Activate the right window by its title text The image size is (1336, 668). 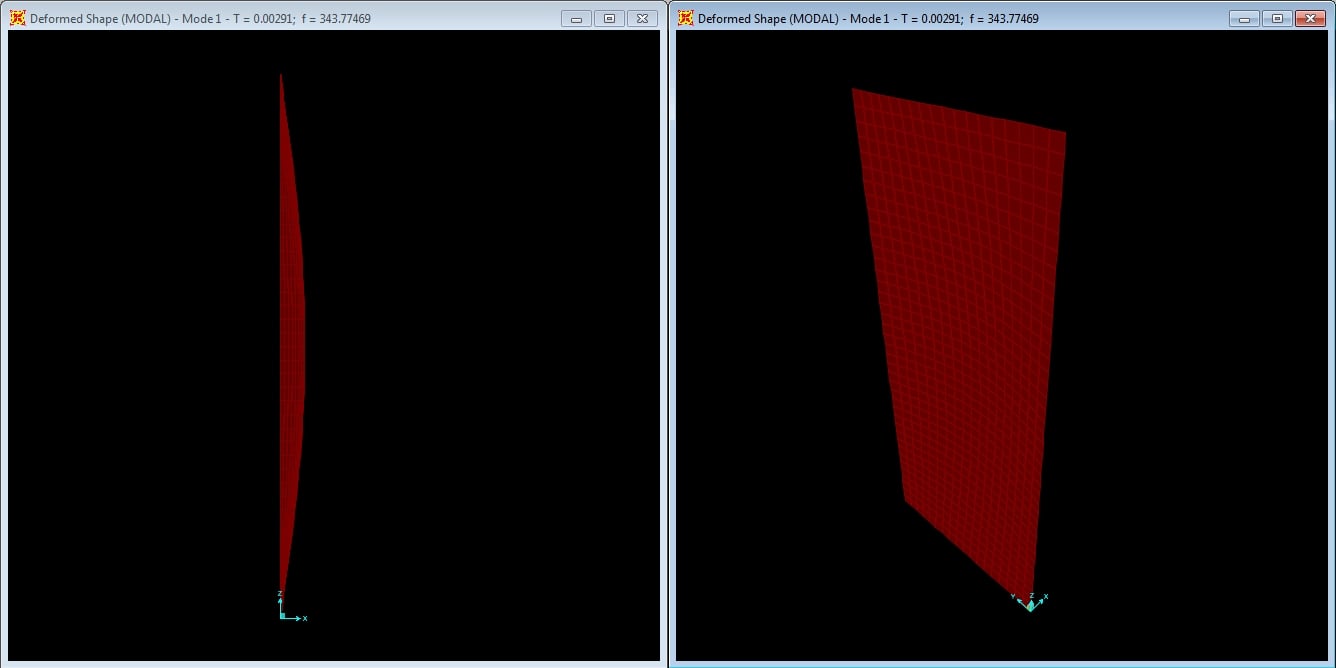click(x=868, y=19)
